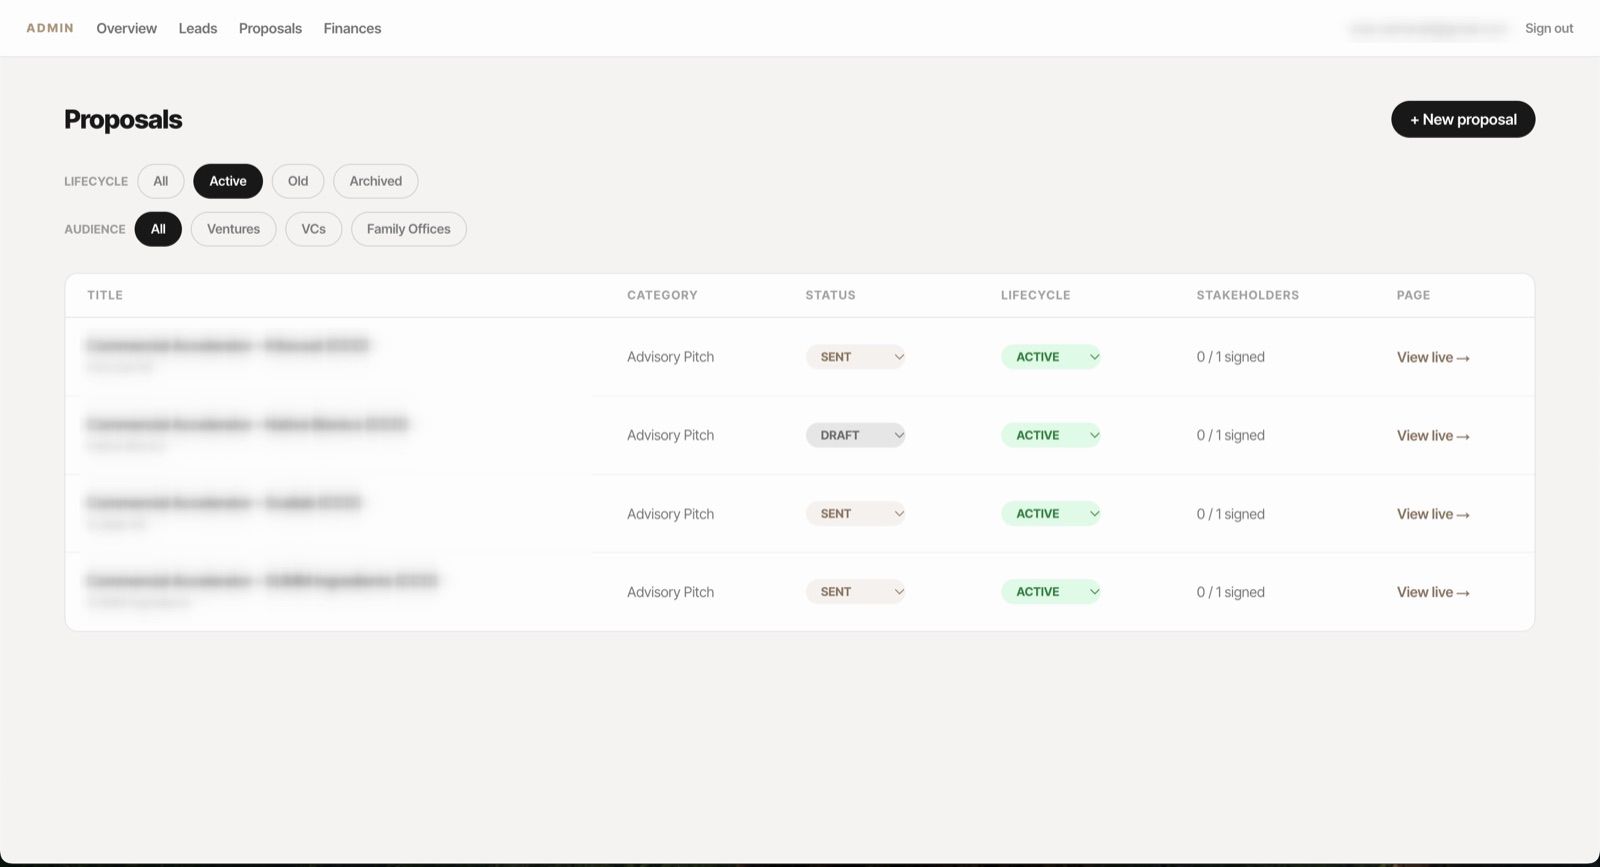Filter lifecycle by All
Screen dimensions: 1600x867
161,181
